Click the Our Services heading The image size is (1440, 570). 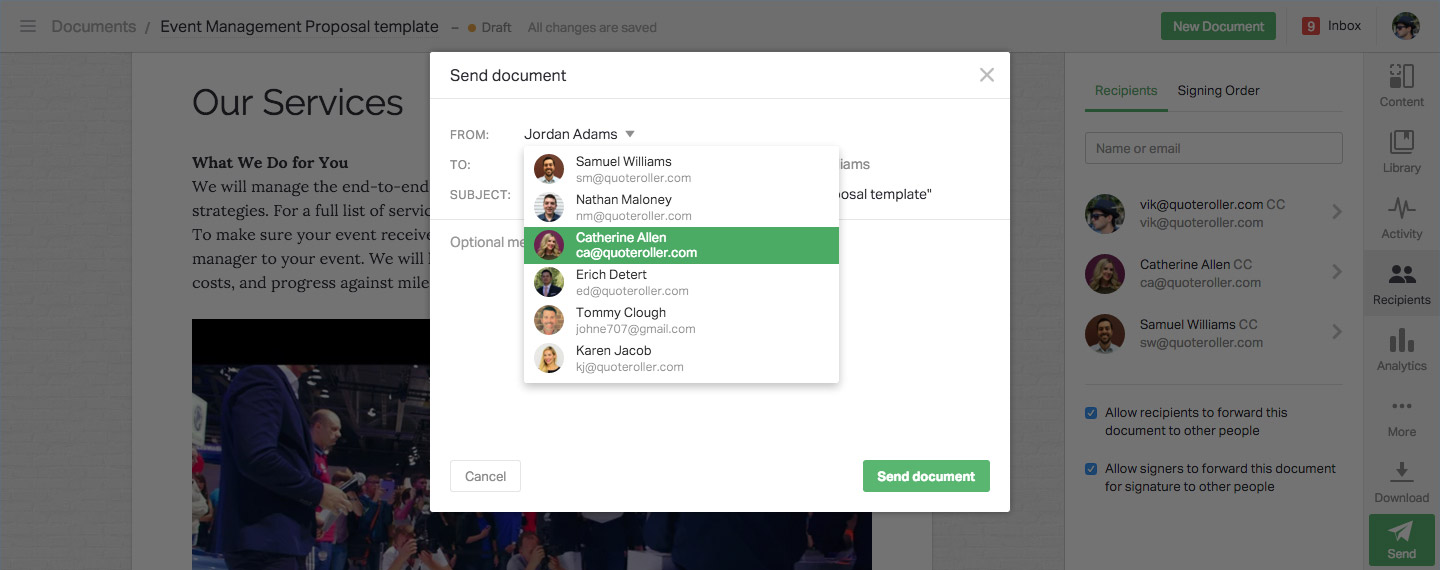point(298,102)
